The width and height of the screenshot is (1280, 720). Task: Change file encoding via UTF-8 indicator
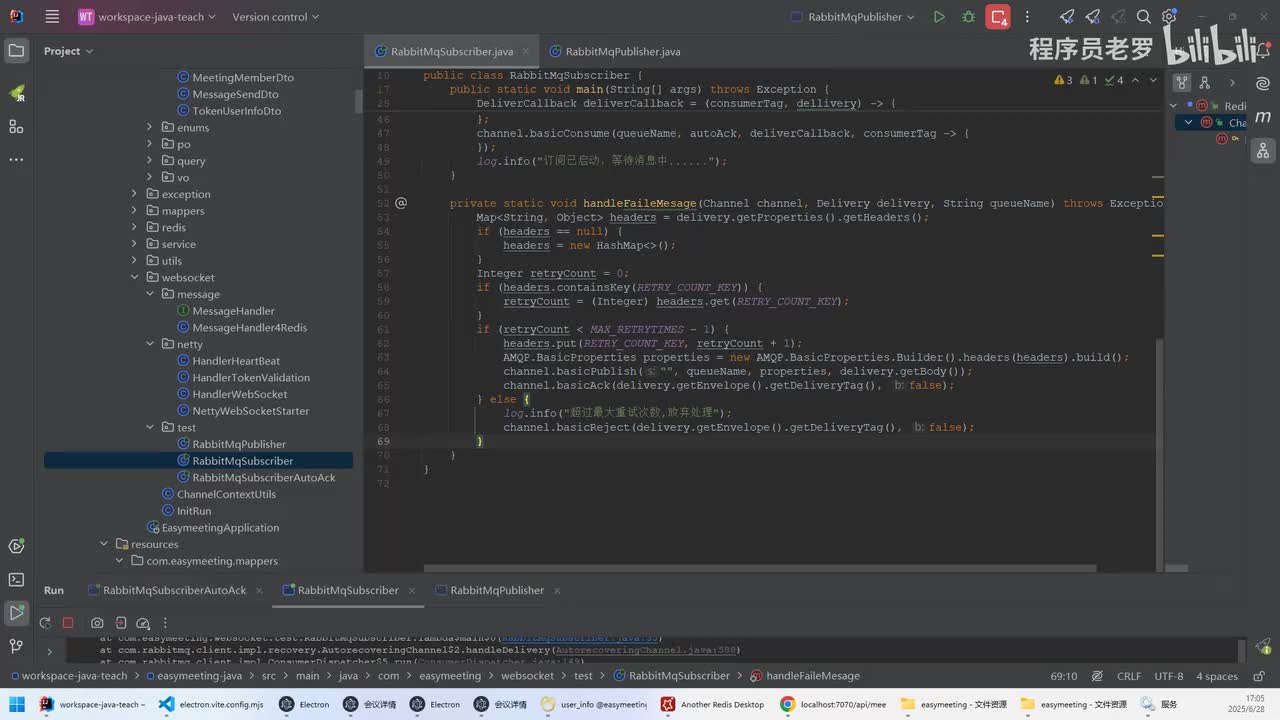tap(1169, 676)
